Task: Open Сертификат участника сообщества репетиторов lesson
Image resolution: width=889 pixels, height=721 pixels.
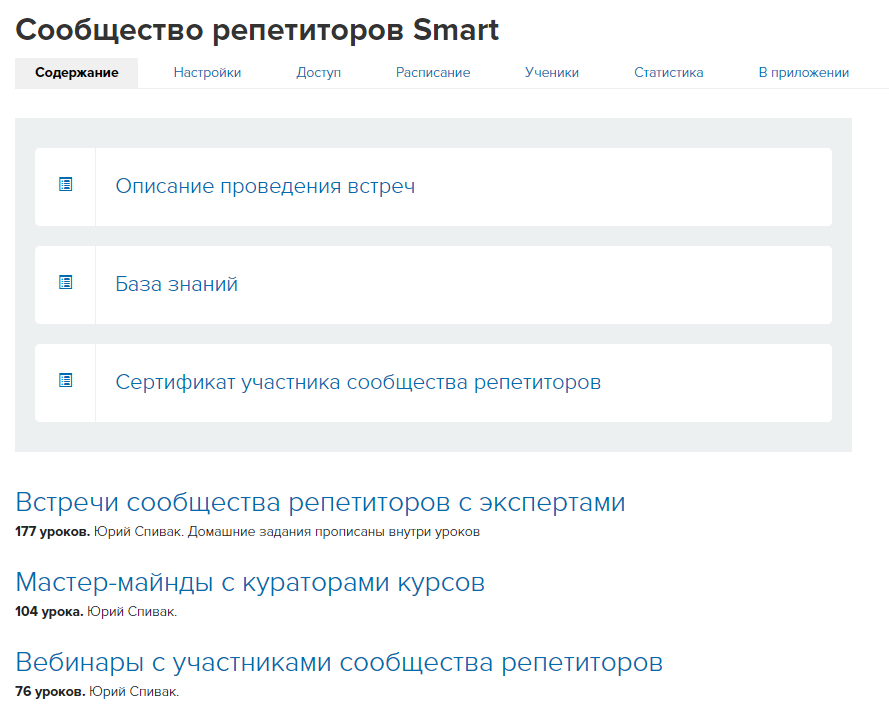Action: [x=358, y=383]
